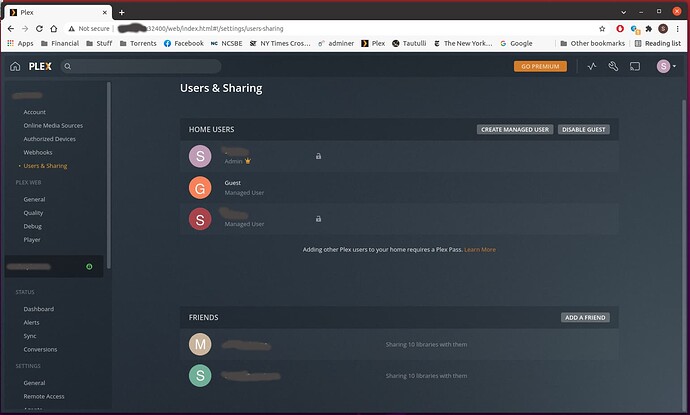The width and height of the screenshot is (690, 415).
Task: Reload the page
Action: (39, 29)
